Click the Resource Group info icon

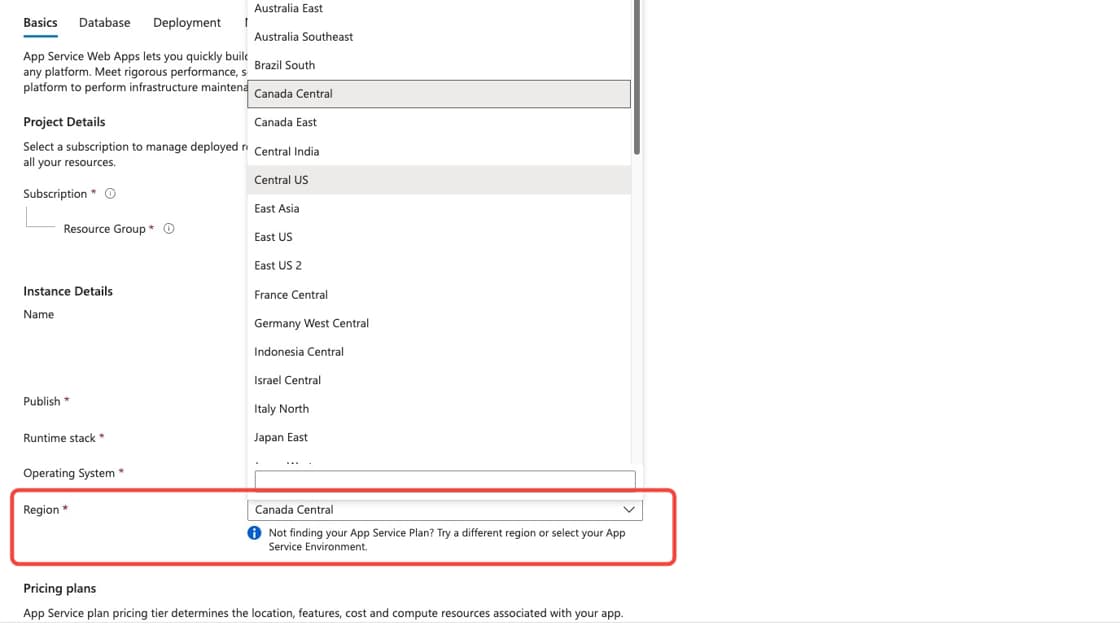pos(169,229)
